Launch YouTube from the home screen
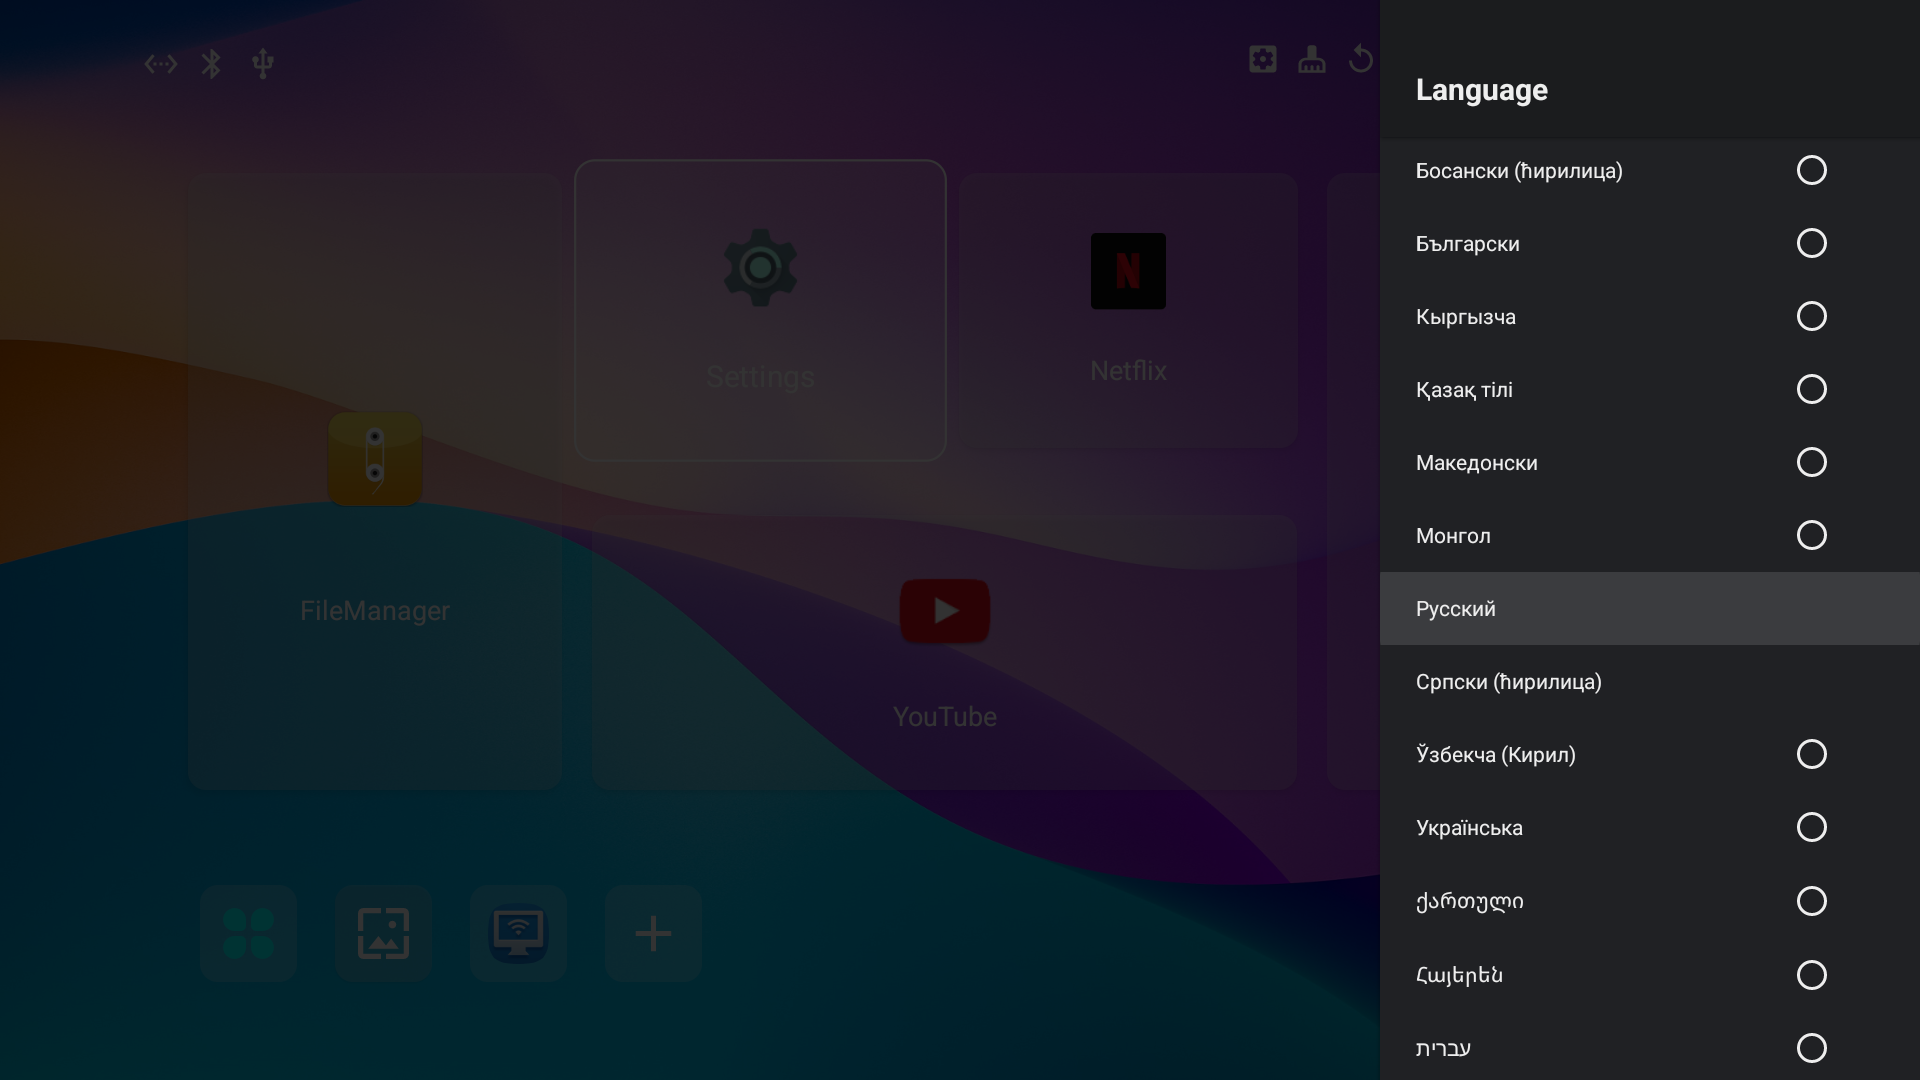The width and height of the screenshot is (1920, 1080). 944,611
